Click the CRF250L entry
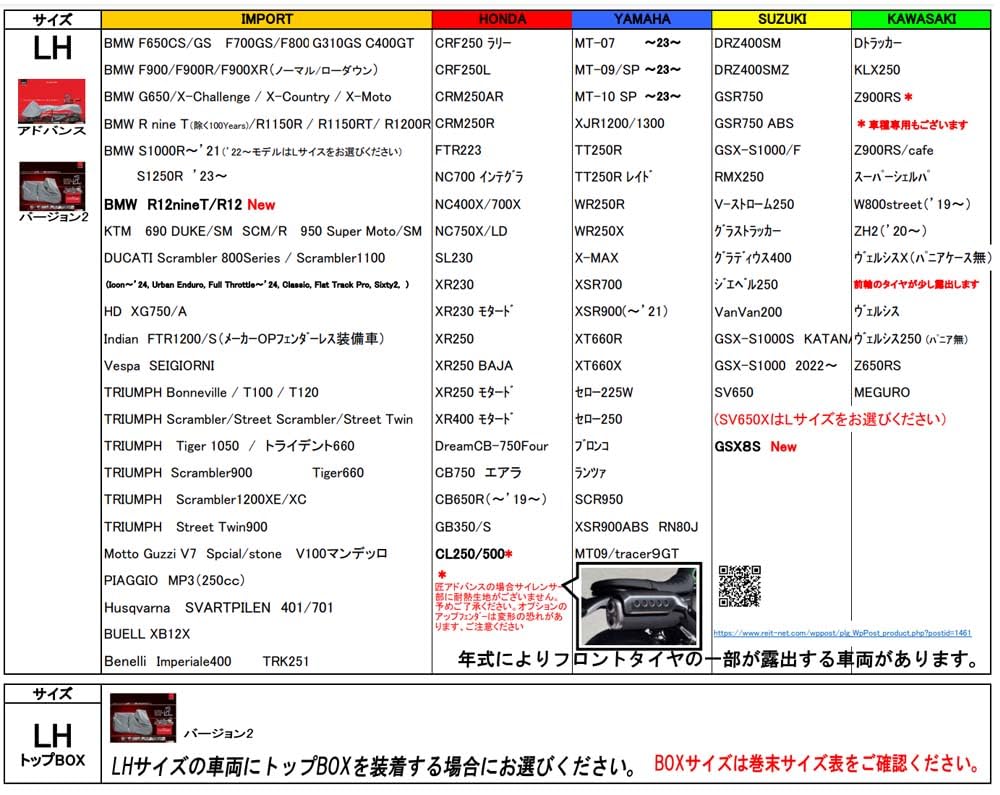This screenshot has width=1000, height=795. 462,69
